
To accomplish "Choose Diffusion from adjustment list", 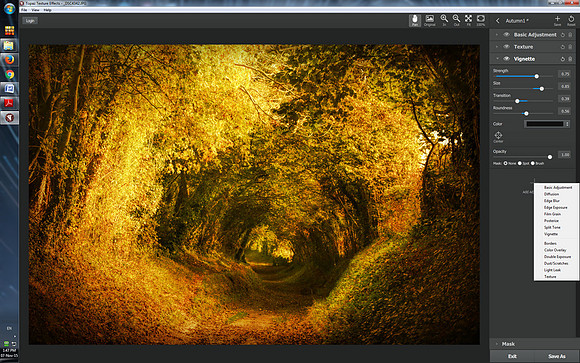I will pyautogui.click(x=551, y=194).
